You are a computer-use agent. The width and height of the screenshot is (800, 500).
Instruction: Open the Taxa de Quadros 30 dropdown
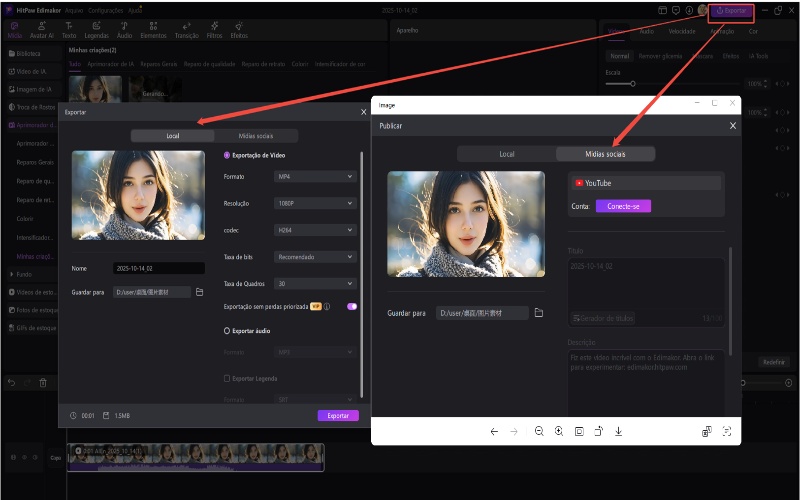(315, 283)
